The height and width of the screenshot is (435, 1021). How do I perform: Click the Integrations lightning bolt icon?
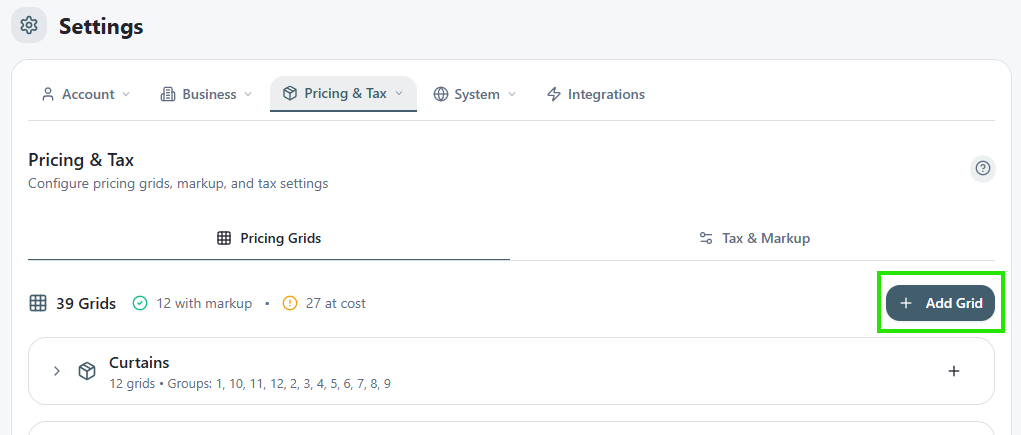pyautogui.click(x=553, y=94)
